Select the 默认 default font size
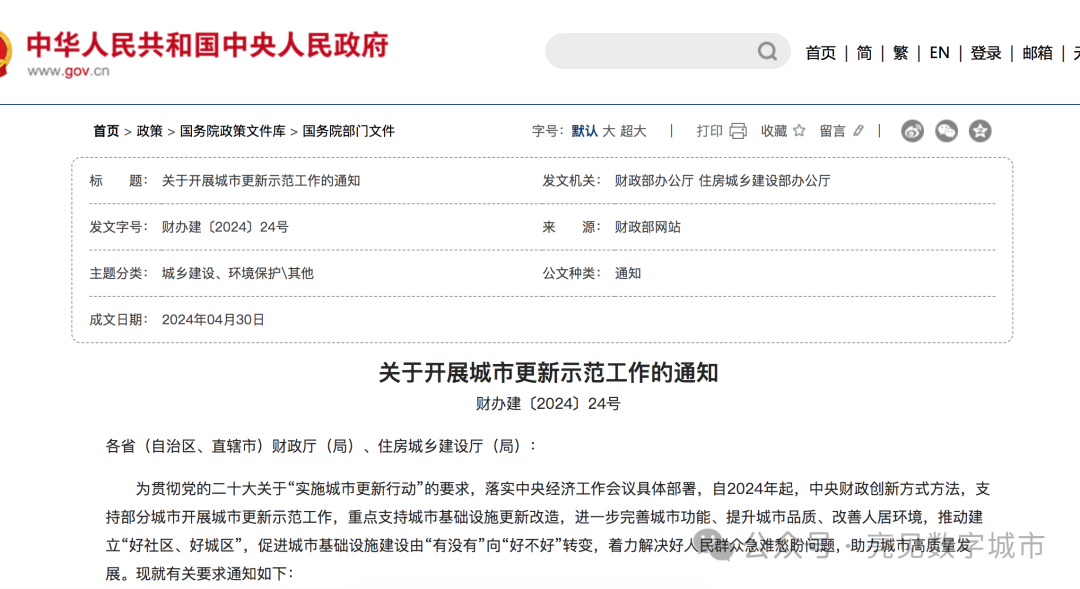This screenshot has width=1080, height=589. coord(584,130)
